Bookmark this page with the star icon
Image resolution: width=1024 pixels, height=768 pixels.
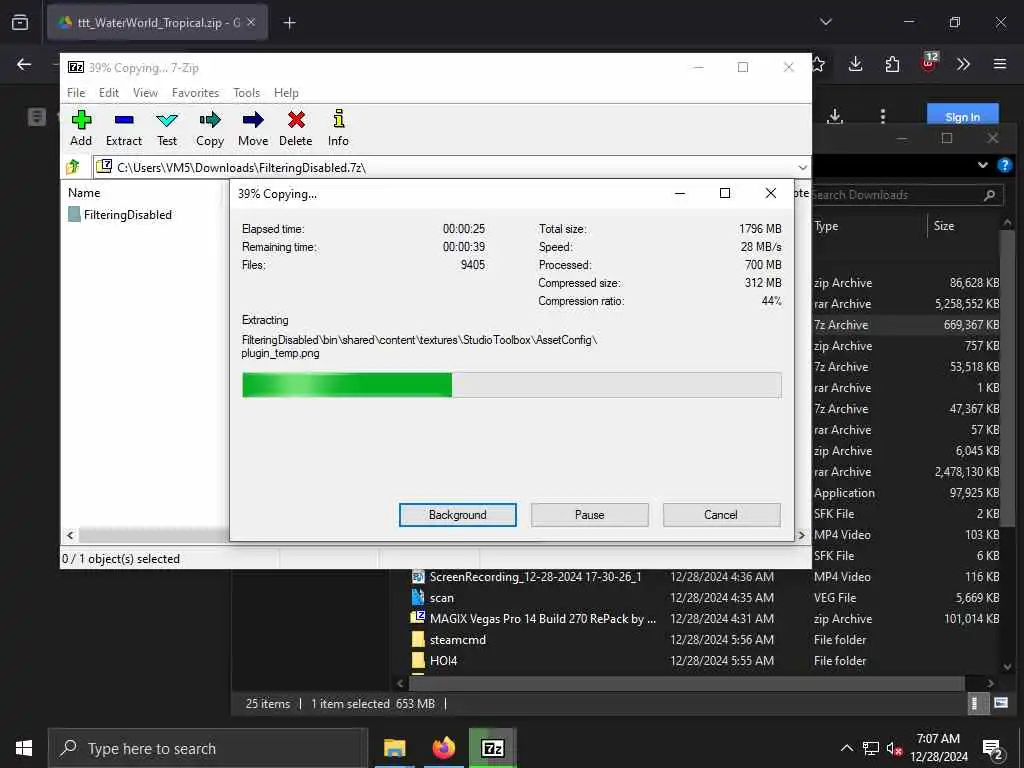click(818, 64)
